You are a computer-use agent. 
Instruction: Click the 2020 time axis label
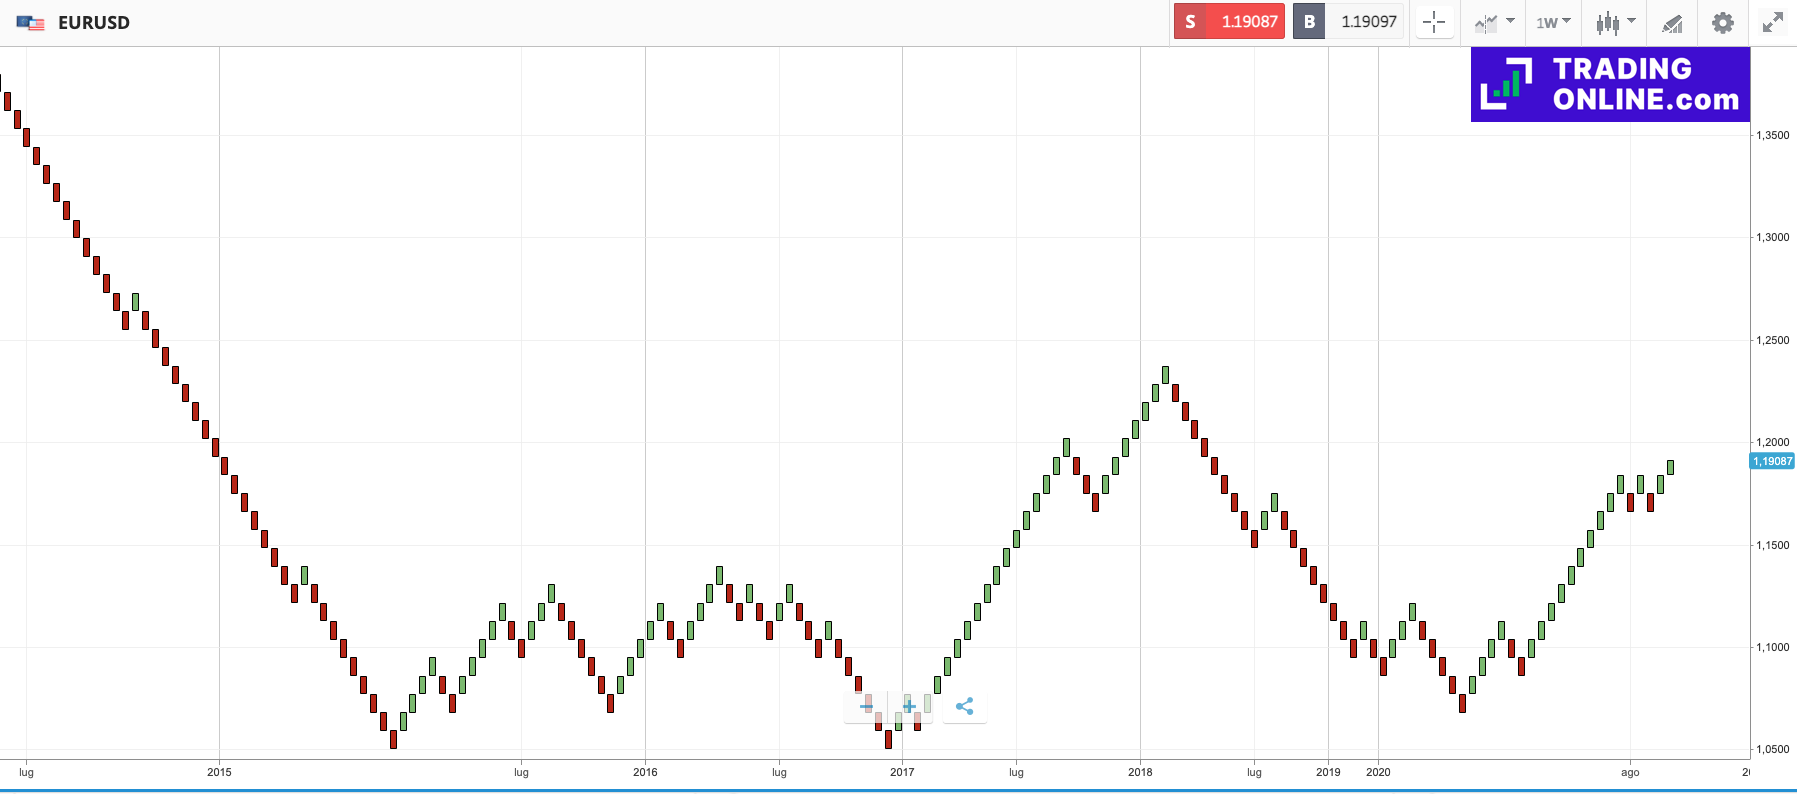(1378, 772)
